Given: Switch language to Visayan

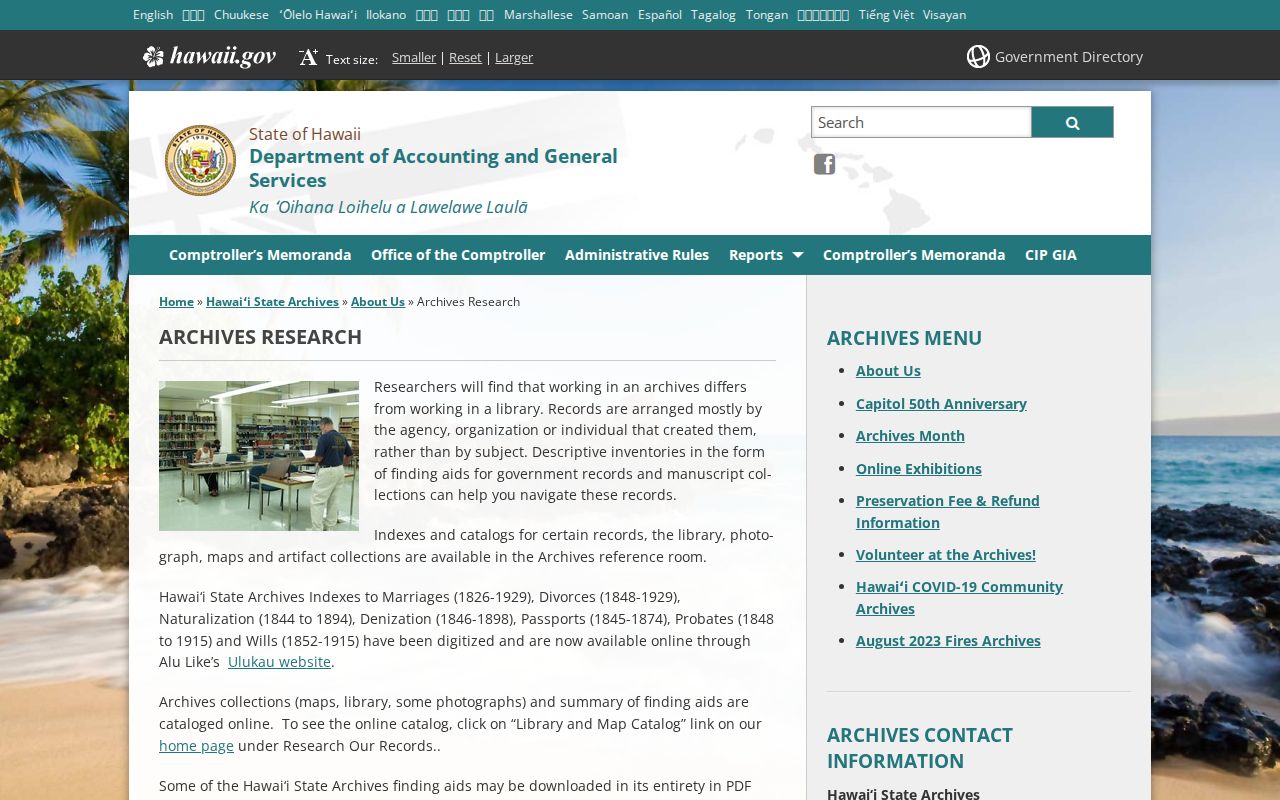Looking at the screenshot, I should [x=944, y=14].
